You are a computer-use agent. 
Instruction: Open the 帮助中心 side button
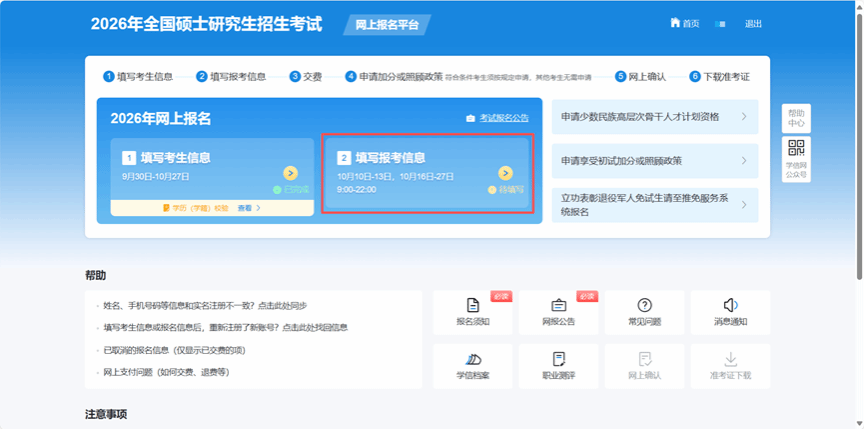pyautogui.click(x=796, y=117)
